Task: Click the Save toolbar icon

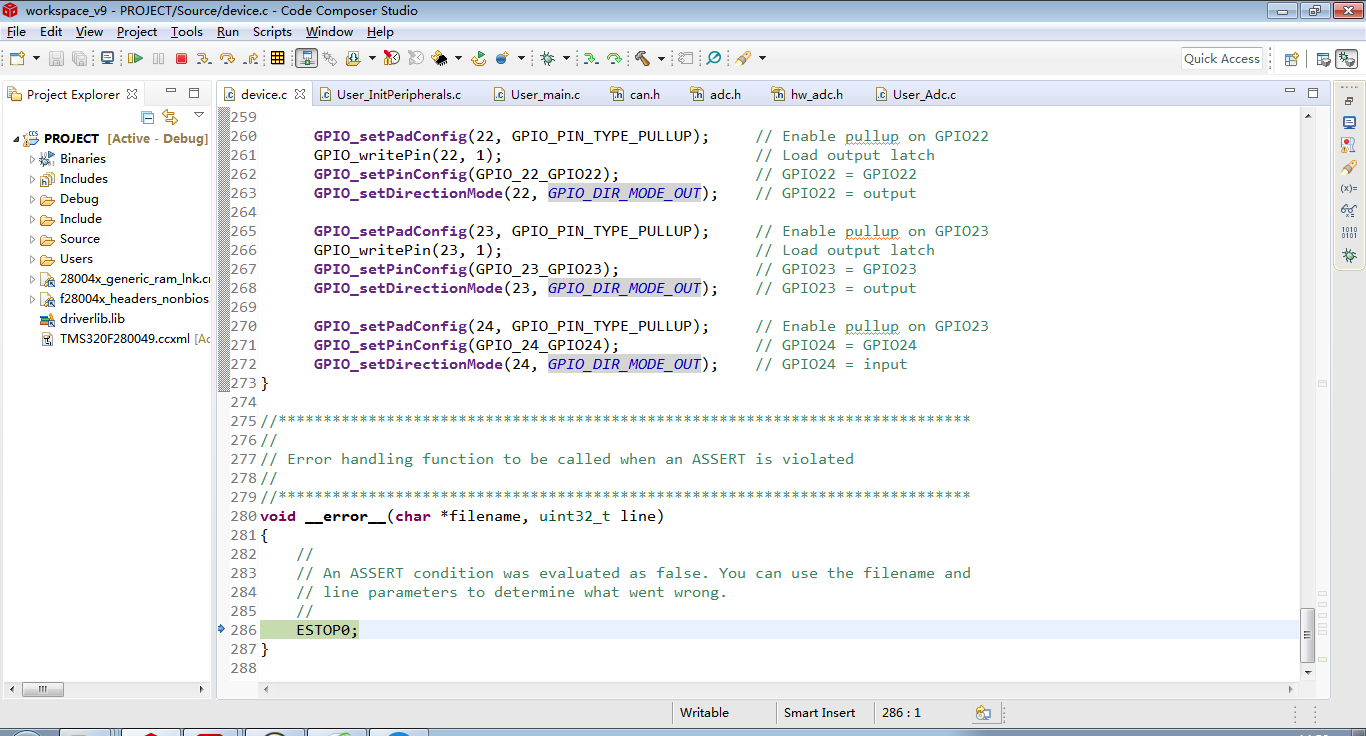Action: click(56, 58)
